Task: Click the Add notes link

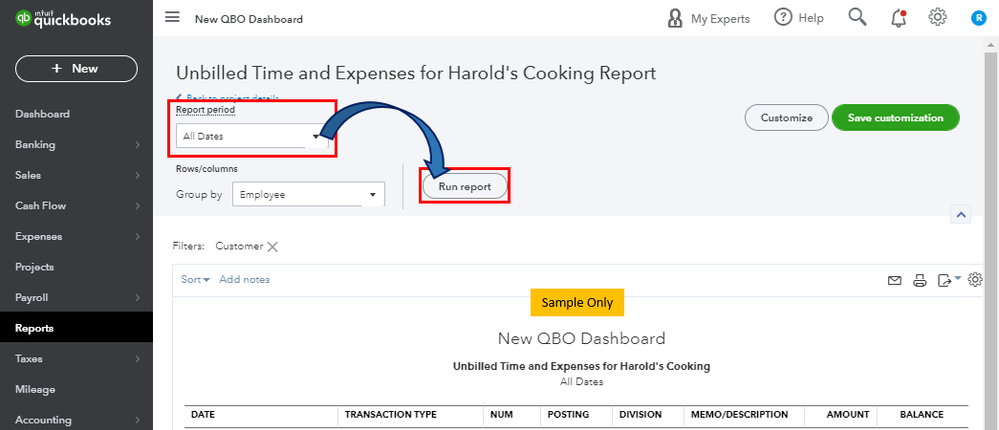Action: [x=245, y=280]
